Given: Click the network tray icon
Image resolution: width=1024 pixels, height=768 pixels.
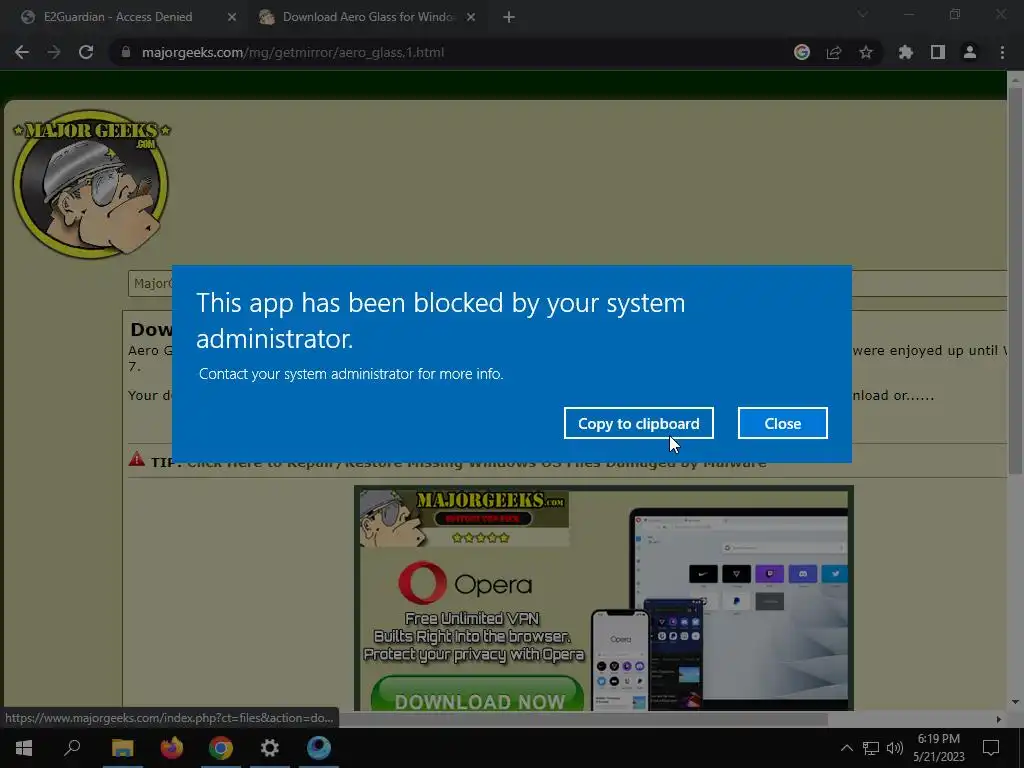Looking at the screenshot, I should [871, 748].
